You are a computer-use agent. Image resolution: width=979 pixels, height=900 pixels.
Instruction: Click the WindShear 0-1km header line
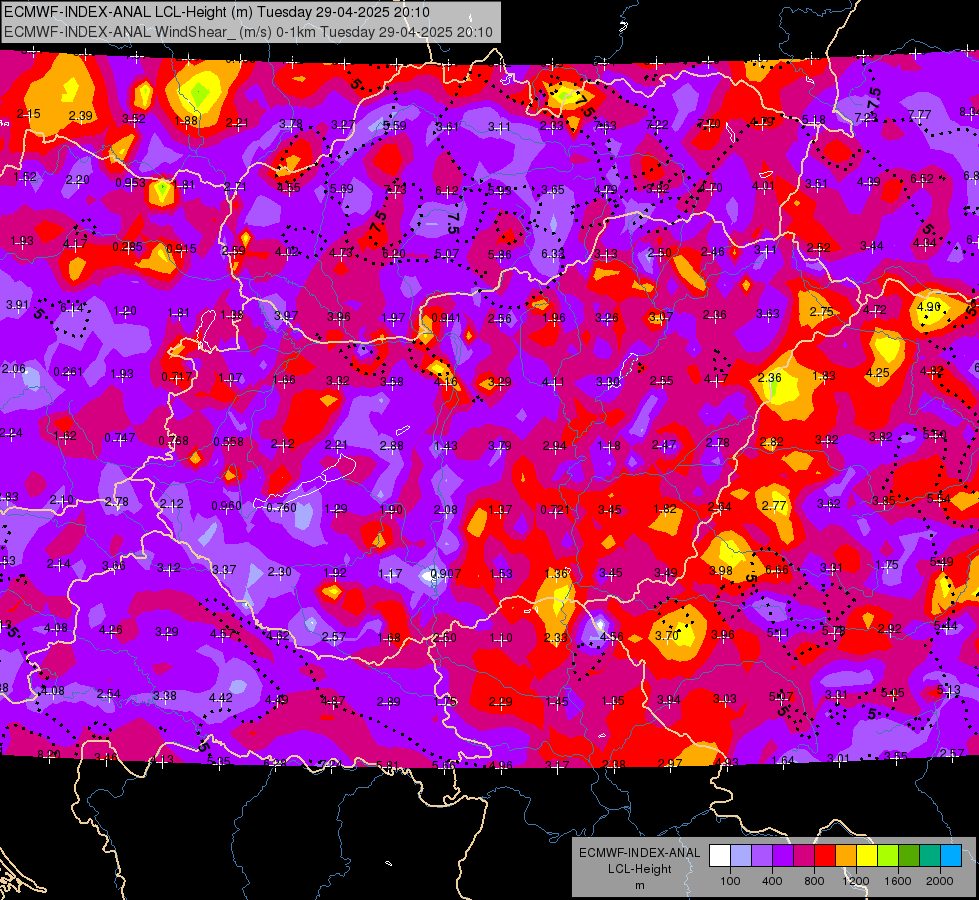pos(248,31)
